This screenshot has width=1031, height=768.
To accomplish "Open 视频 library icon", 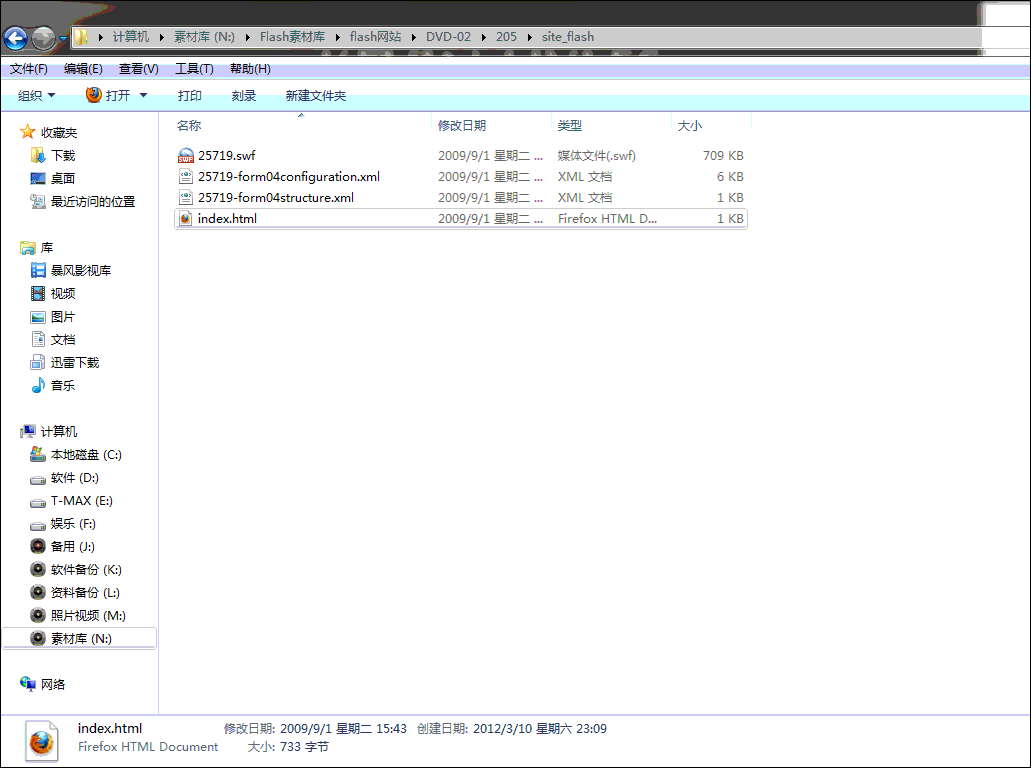I will coord(38,293).
